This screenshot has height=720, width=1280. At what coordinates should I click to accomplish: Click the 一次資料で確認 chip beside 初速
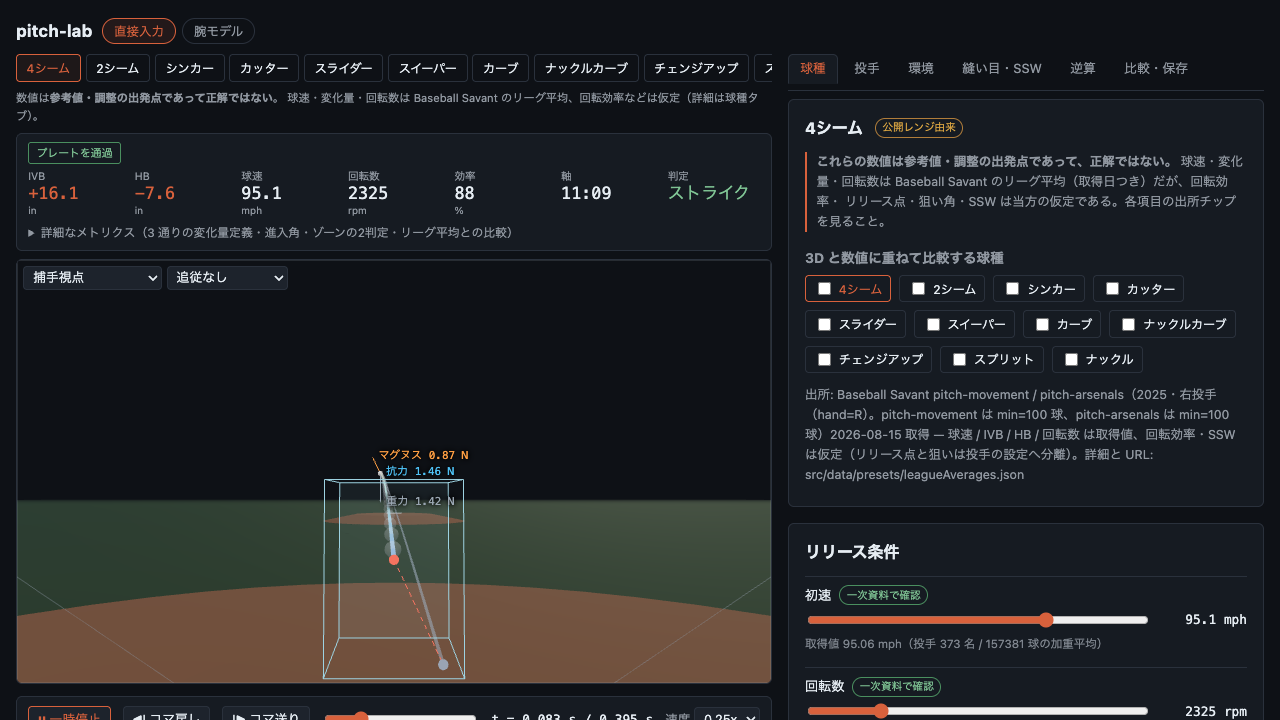pyautogui.click(x=883, y=595)
